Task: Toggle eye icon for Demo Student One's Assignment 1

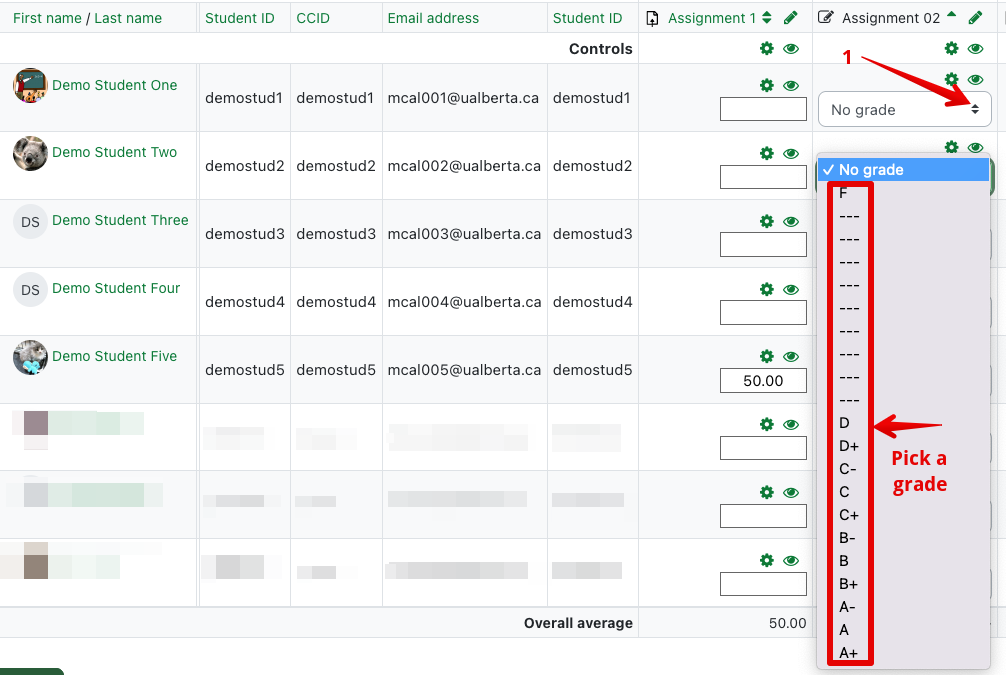Action: point(791,86)
